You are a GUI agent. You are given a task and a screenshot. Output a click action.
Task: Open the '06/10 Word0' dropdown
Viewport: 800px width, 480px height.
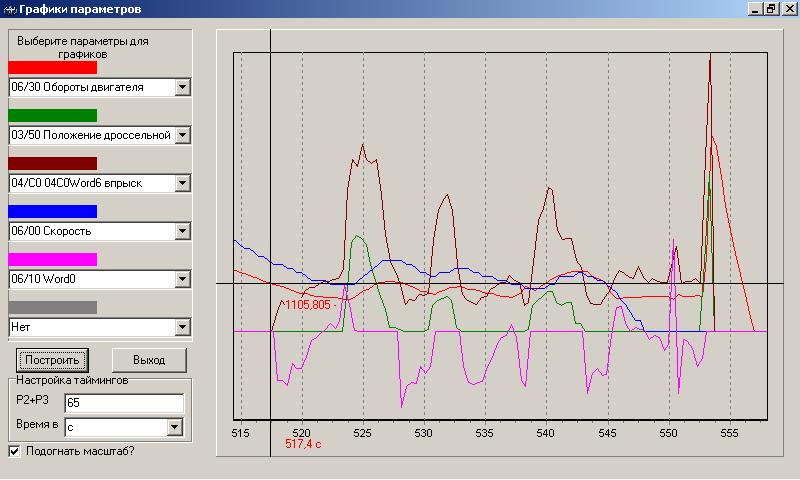coord(182,278)
